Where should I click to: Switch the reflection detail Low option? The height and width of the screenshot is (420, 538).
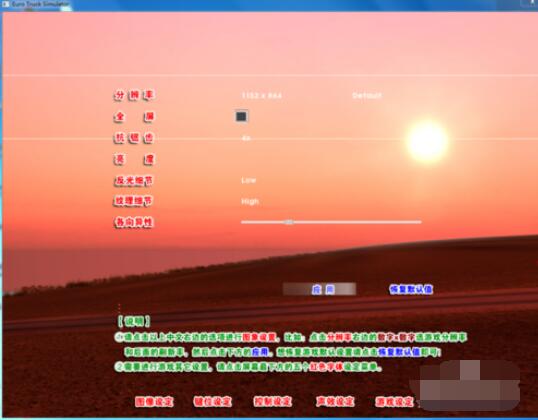(x=248, y=180)
